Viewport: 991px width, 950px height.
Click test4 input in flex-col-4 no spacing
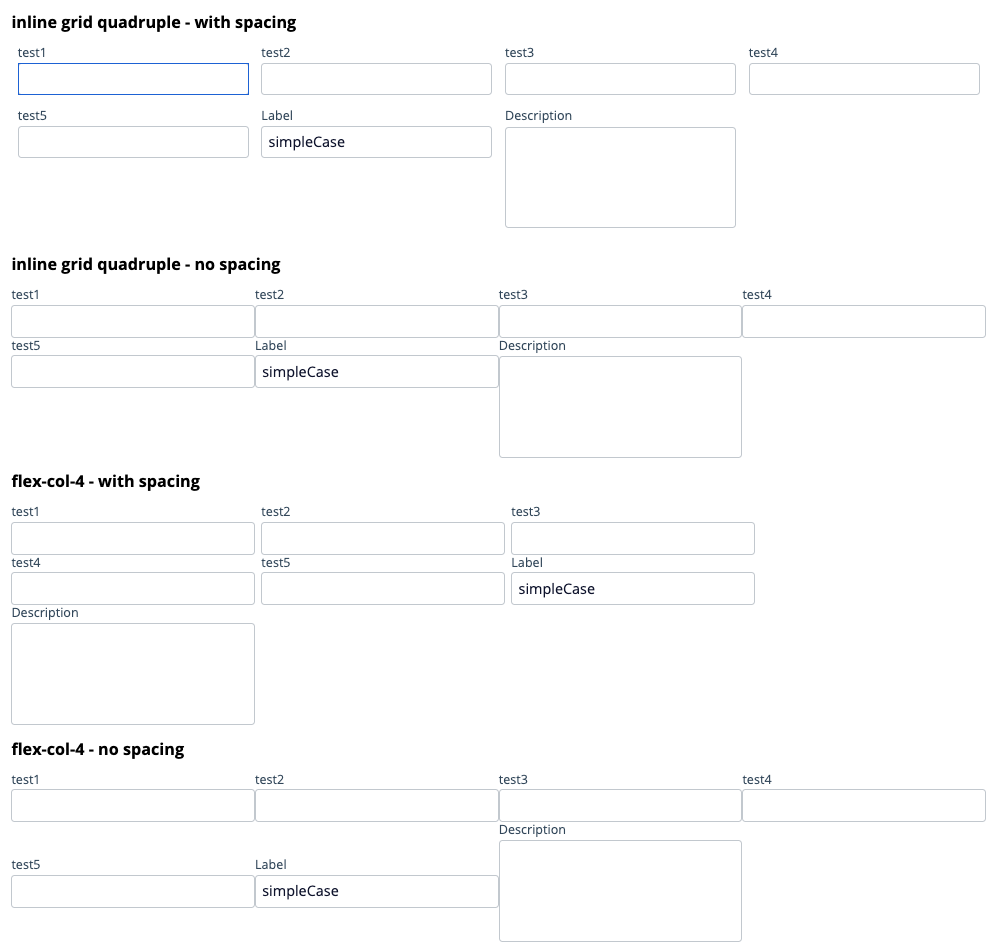(864, 805)
